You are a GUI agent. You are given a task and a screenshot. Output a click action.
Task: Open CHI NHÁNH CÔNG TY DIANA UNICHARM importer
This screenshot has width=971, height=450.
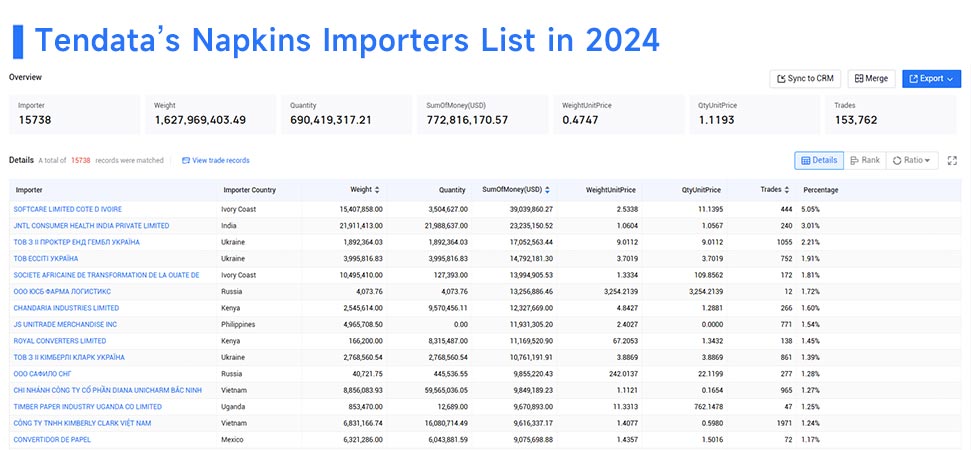(108, 390)
